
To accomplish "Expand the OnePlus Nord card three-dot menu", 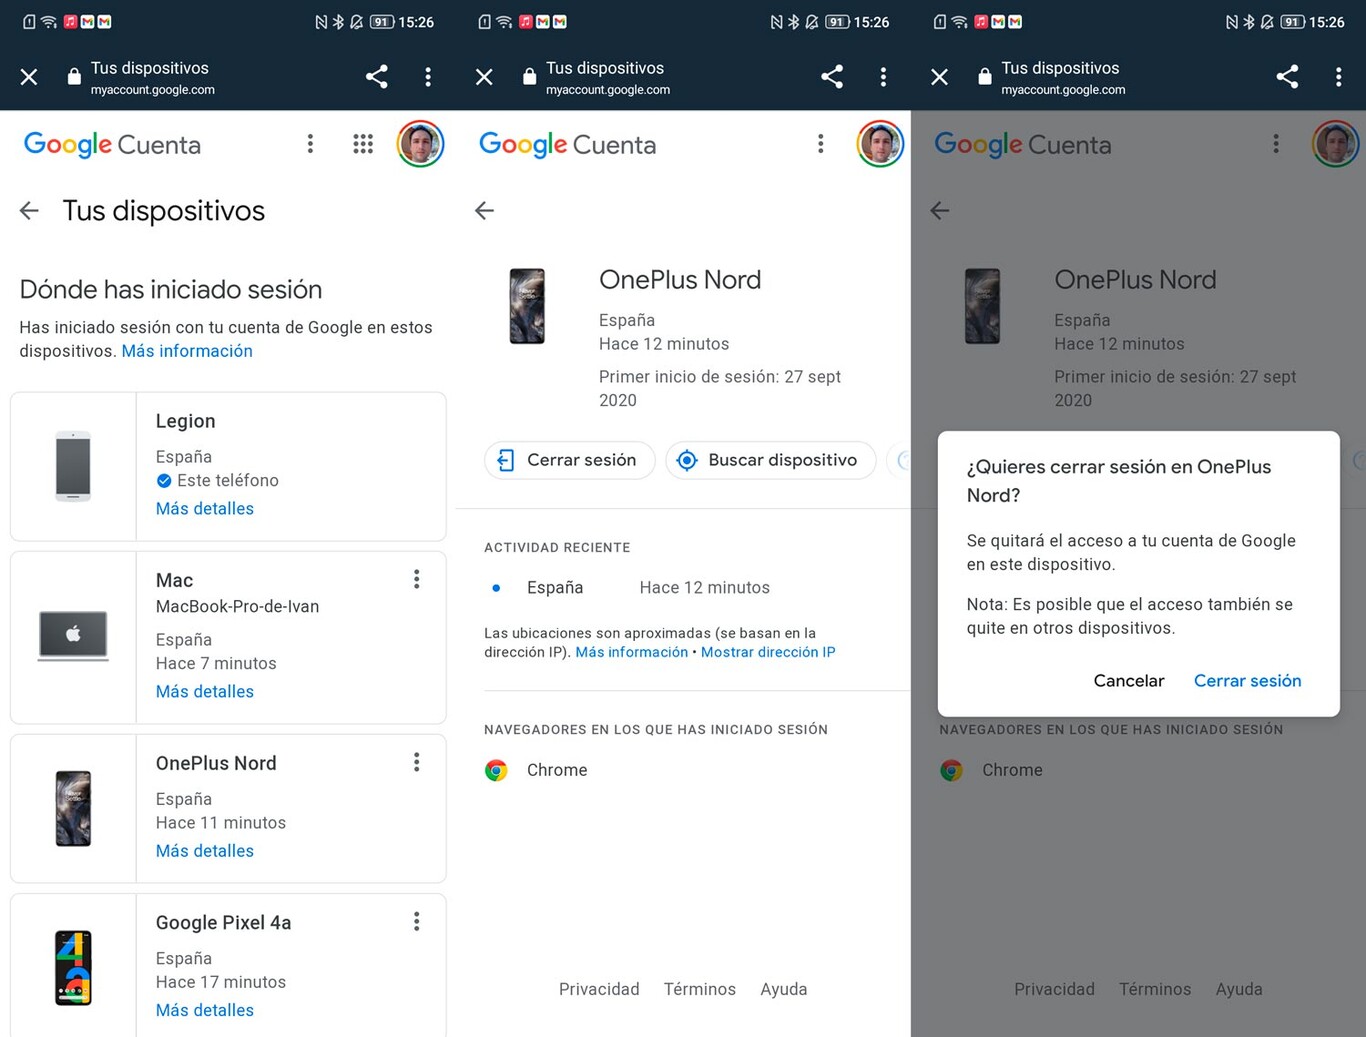I will (417, 762).
